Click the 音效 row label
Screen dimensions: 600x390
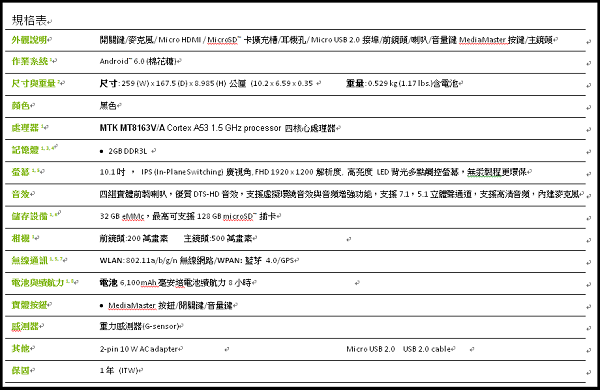(x=21, y=194)
